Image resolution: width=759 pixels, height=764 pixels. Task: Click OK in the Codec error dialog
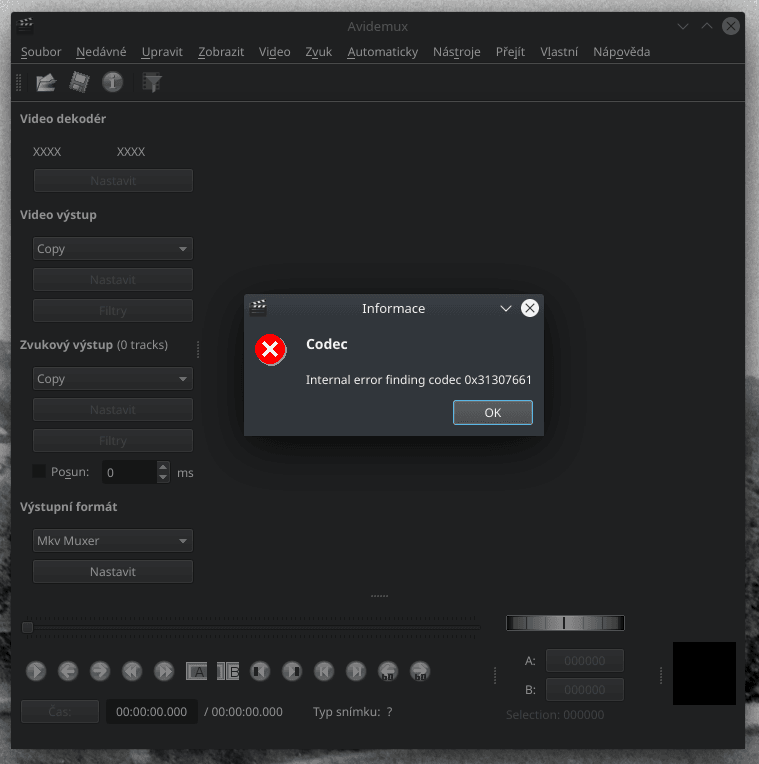click(493, 412)
